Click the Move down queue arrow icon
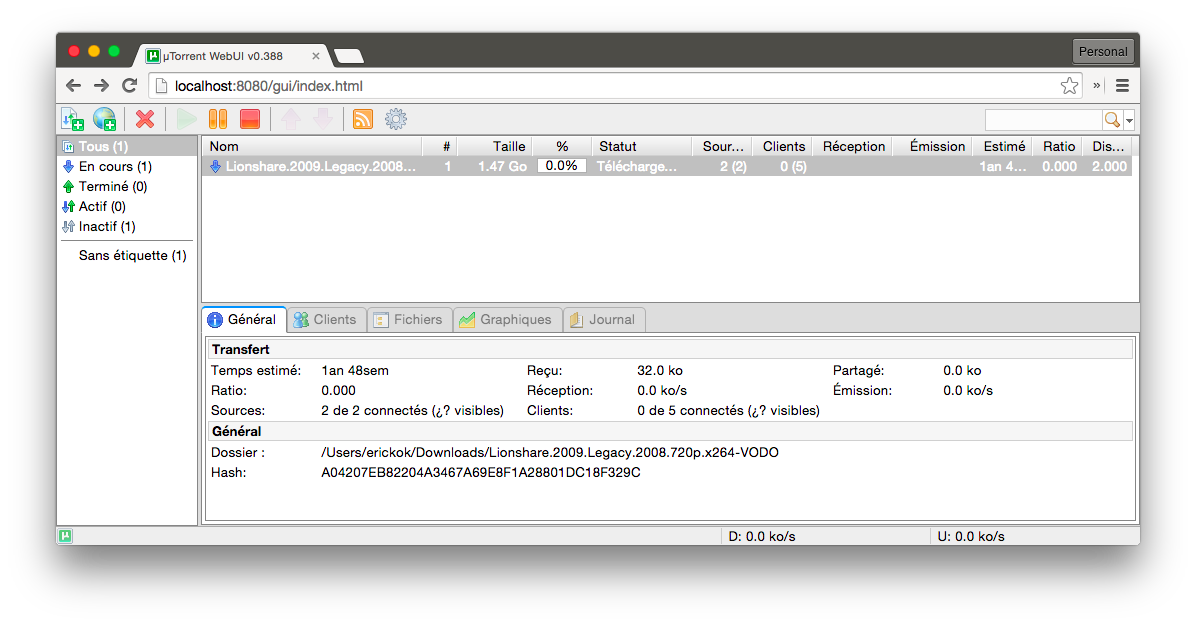Screen dimensions: 1196x625 (323, 119)
